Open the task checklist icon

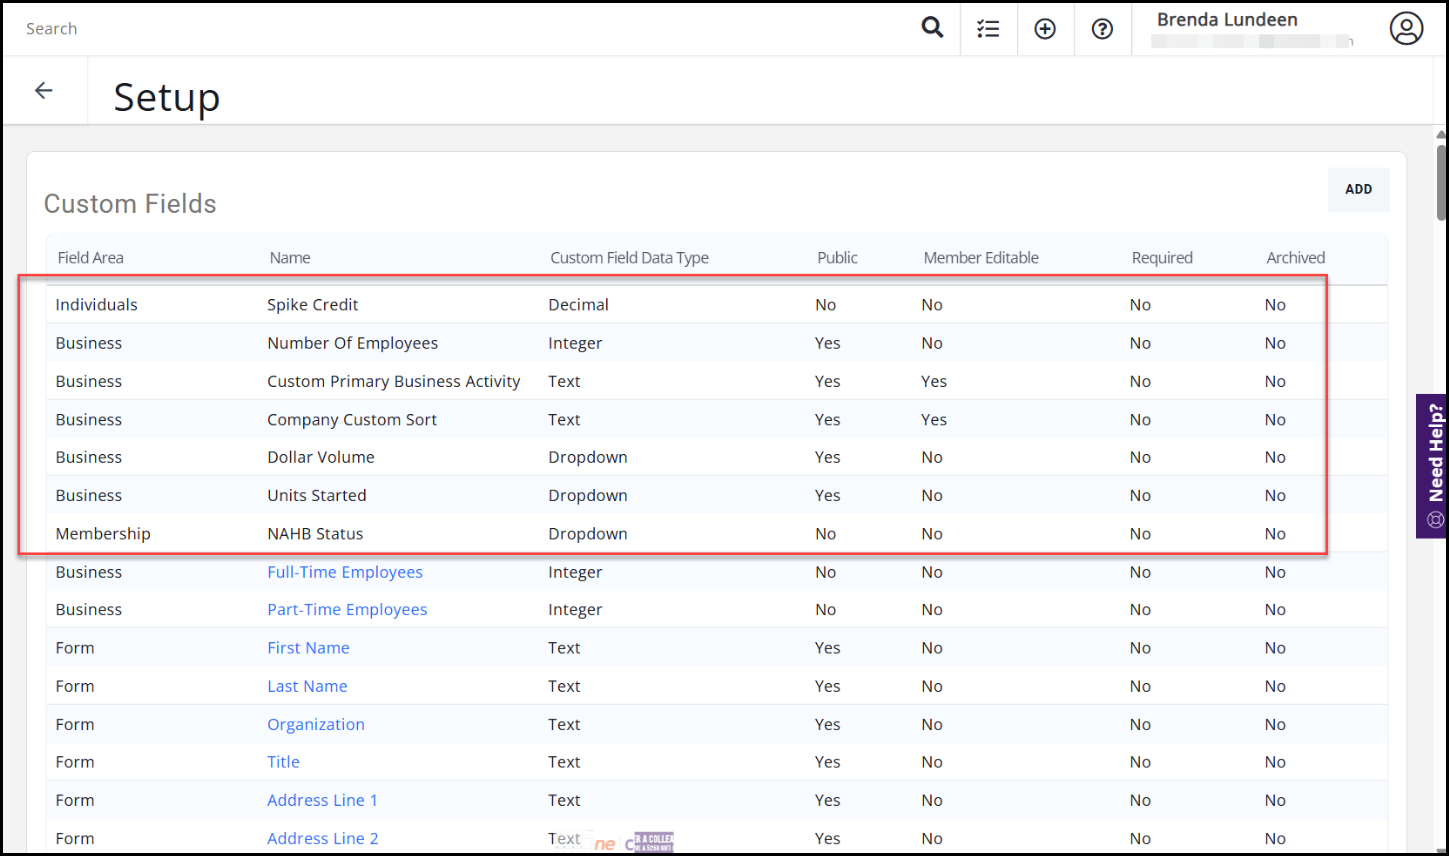coord(988,29)
